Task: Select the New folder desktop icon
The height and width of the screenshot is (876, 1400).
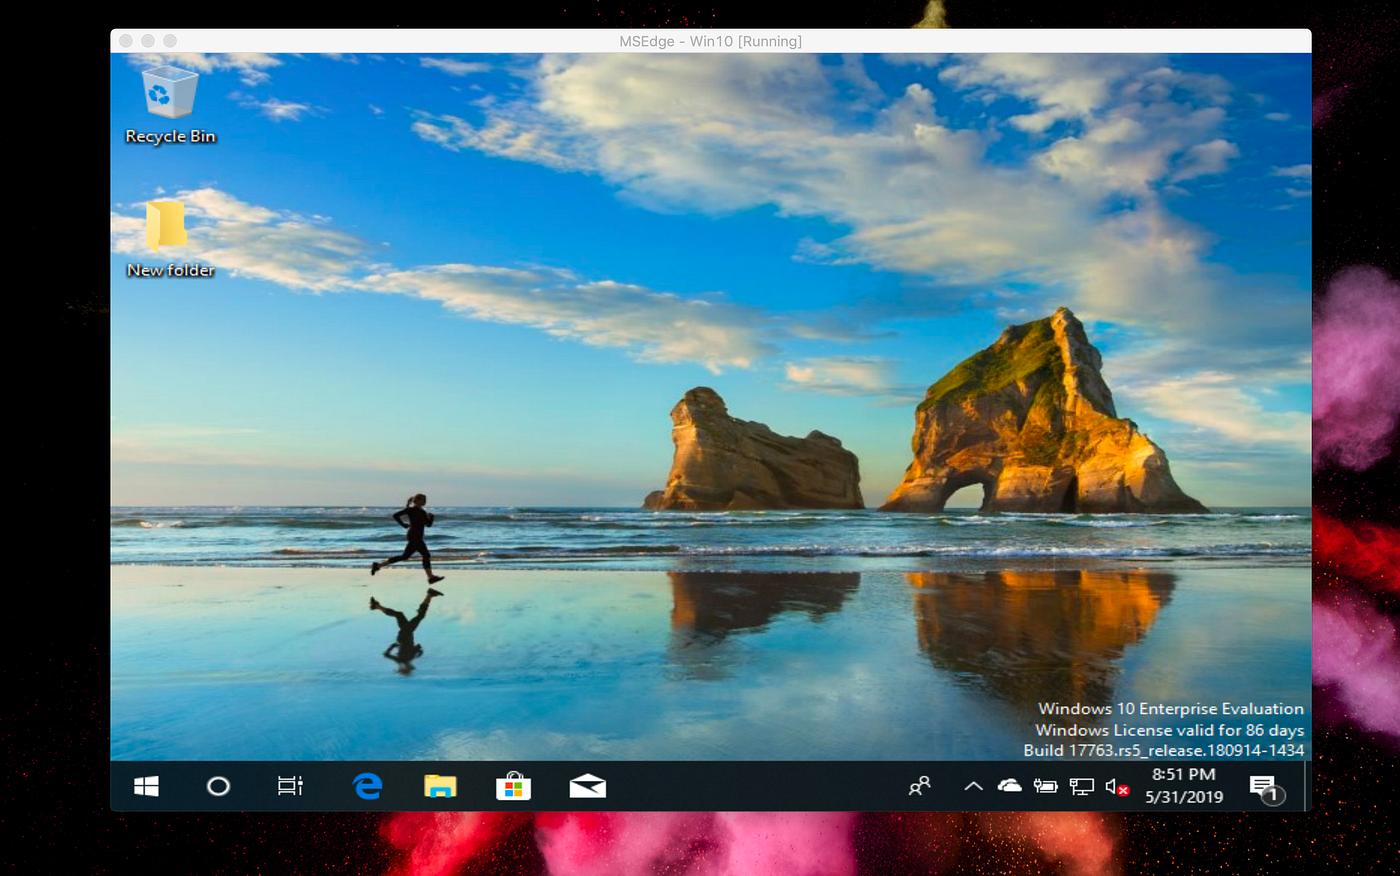Action: [170, 239]
